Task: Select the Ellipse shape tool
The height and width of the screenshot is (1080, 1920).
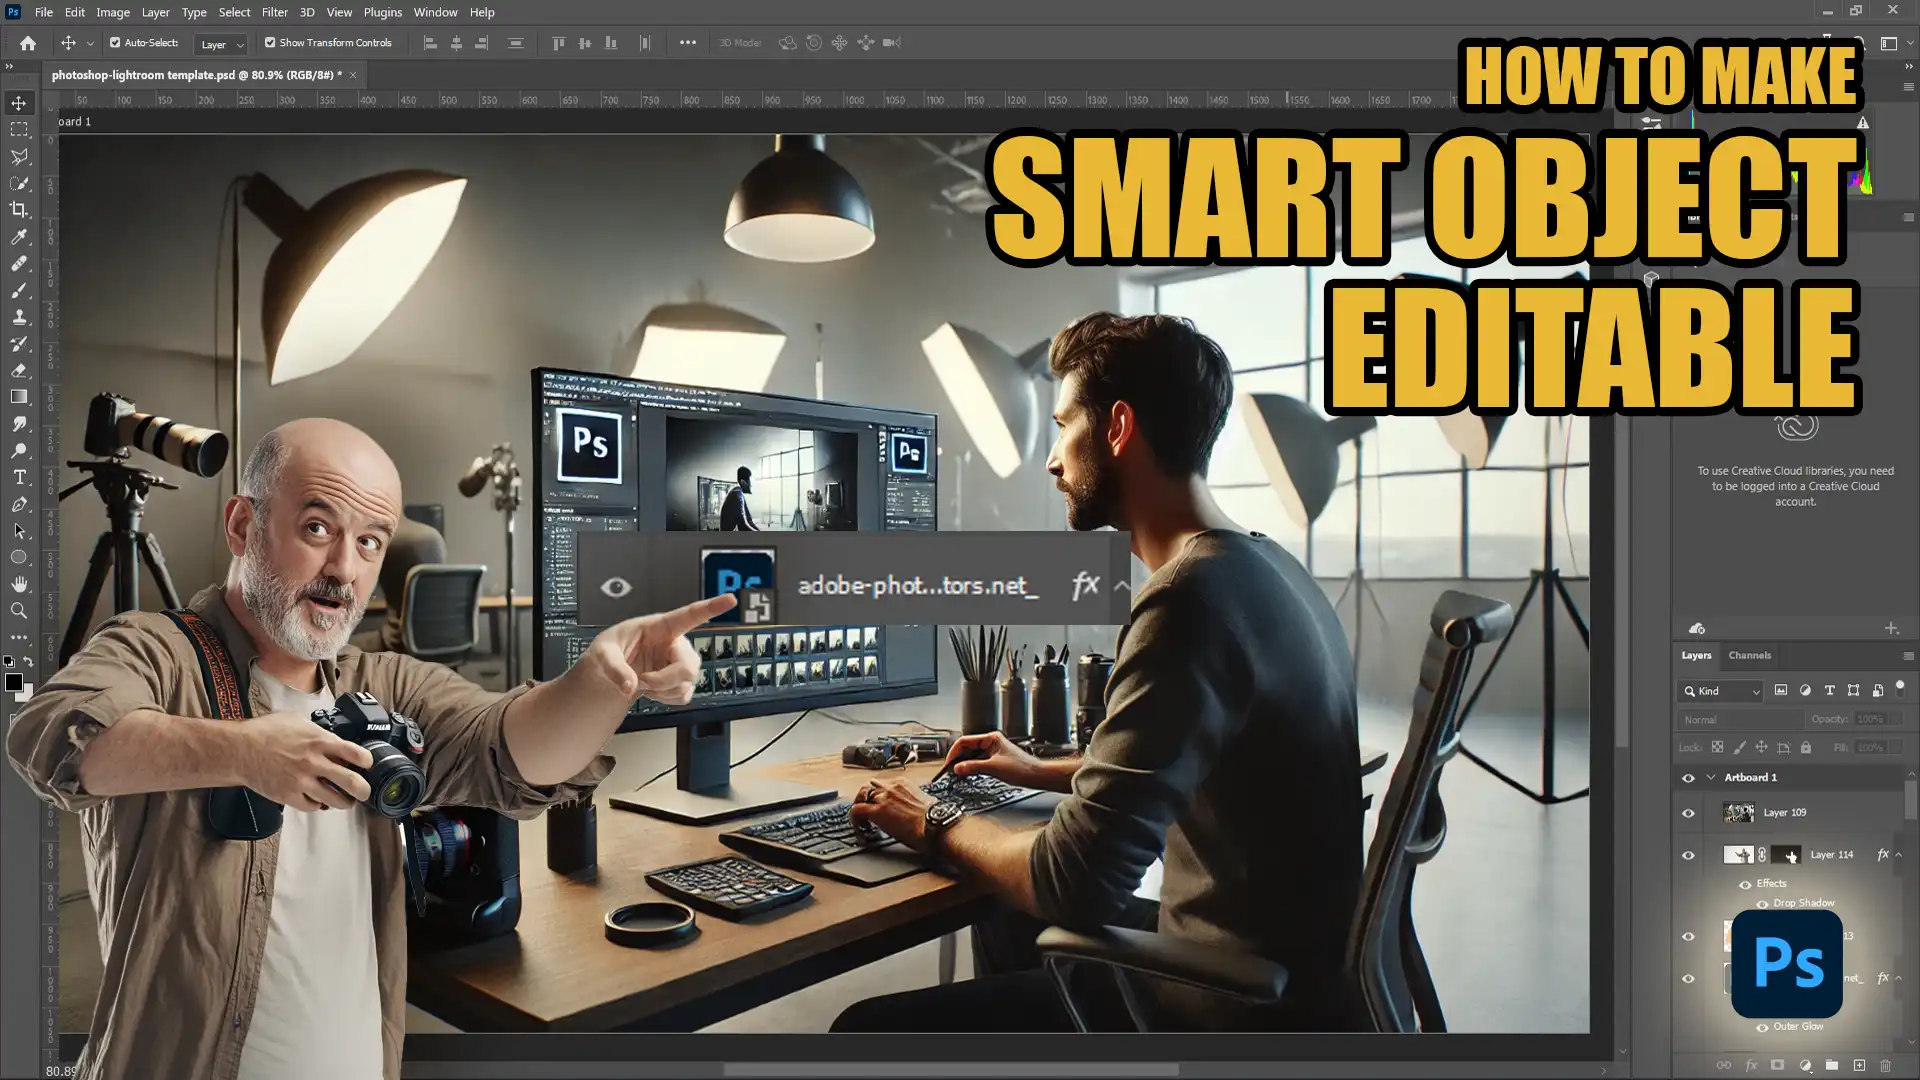Action: pyautogui.click(x=19, y=557)
